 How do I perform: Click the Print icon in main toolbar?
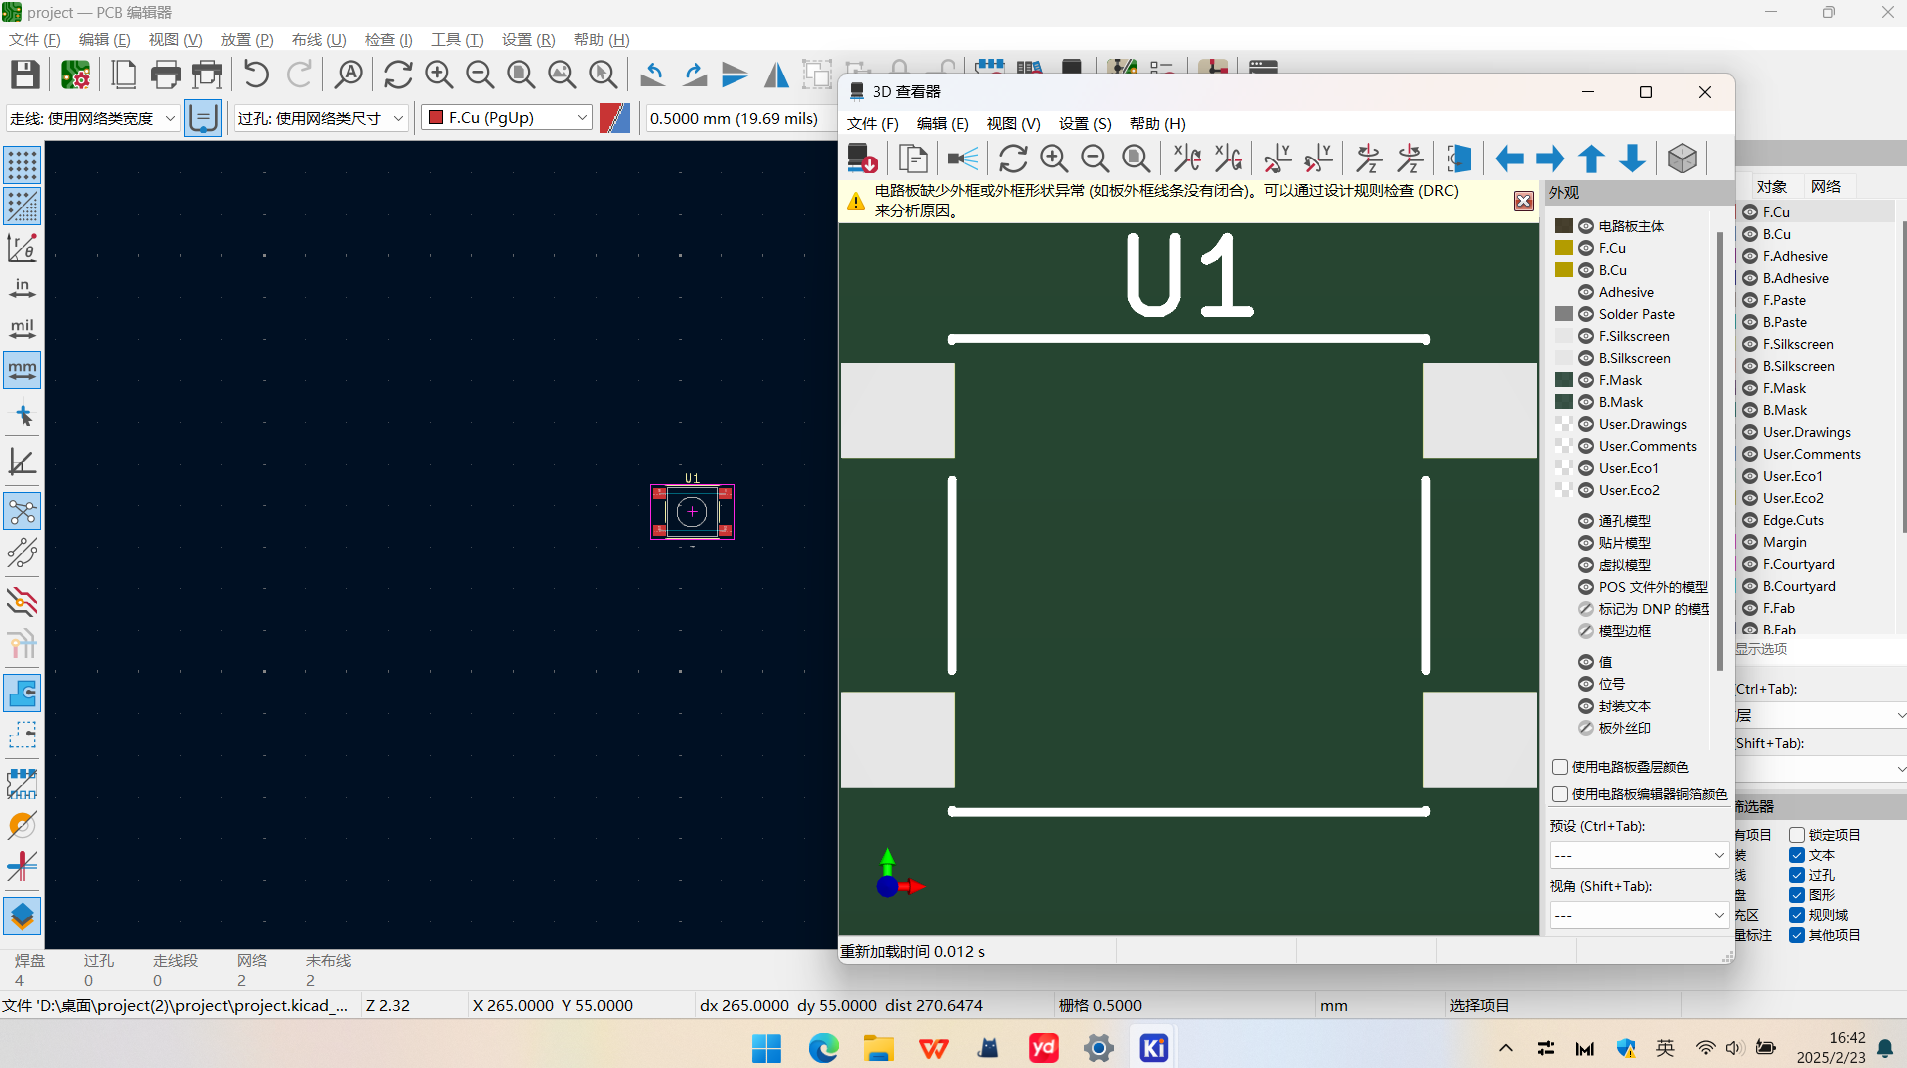pyautogui.click(x=165, y=75)
